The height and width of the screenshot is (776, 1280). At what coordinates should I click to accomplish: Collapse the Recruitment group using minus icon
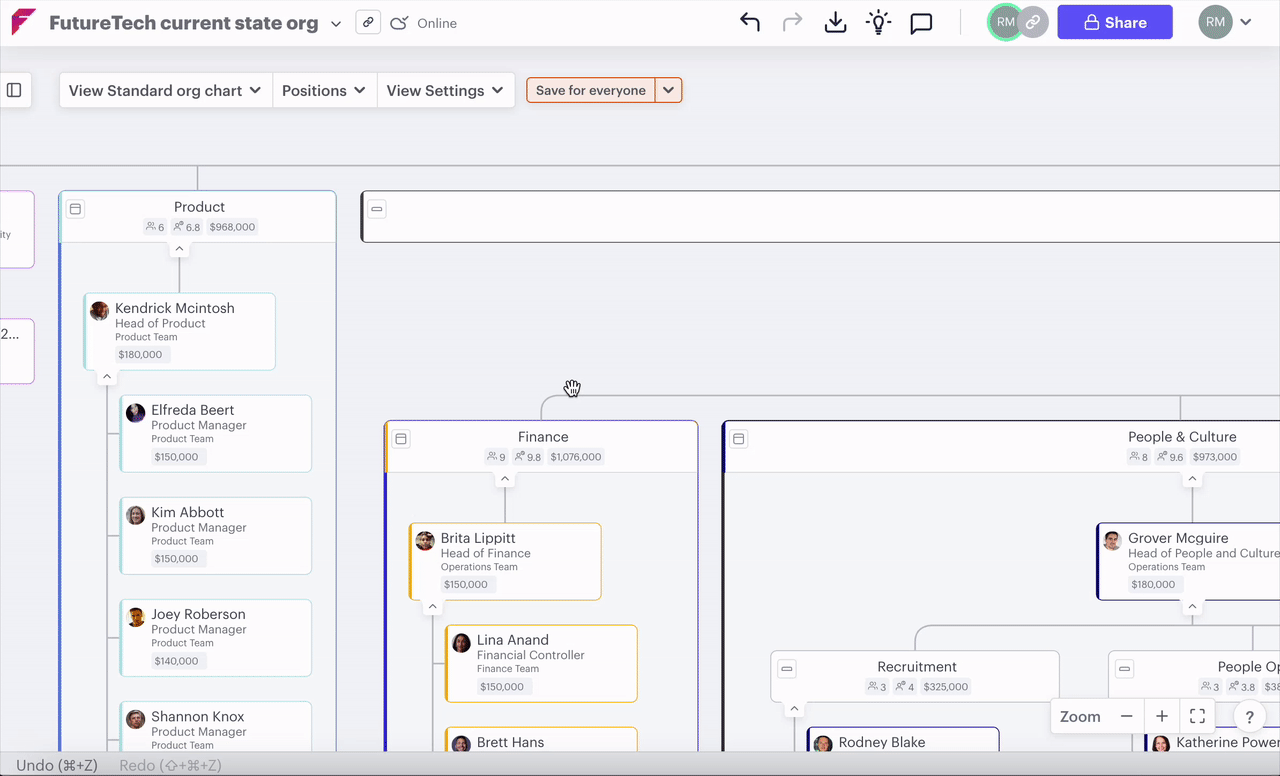tap(787, 669)
